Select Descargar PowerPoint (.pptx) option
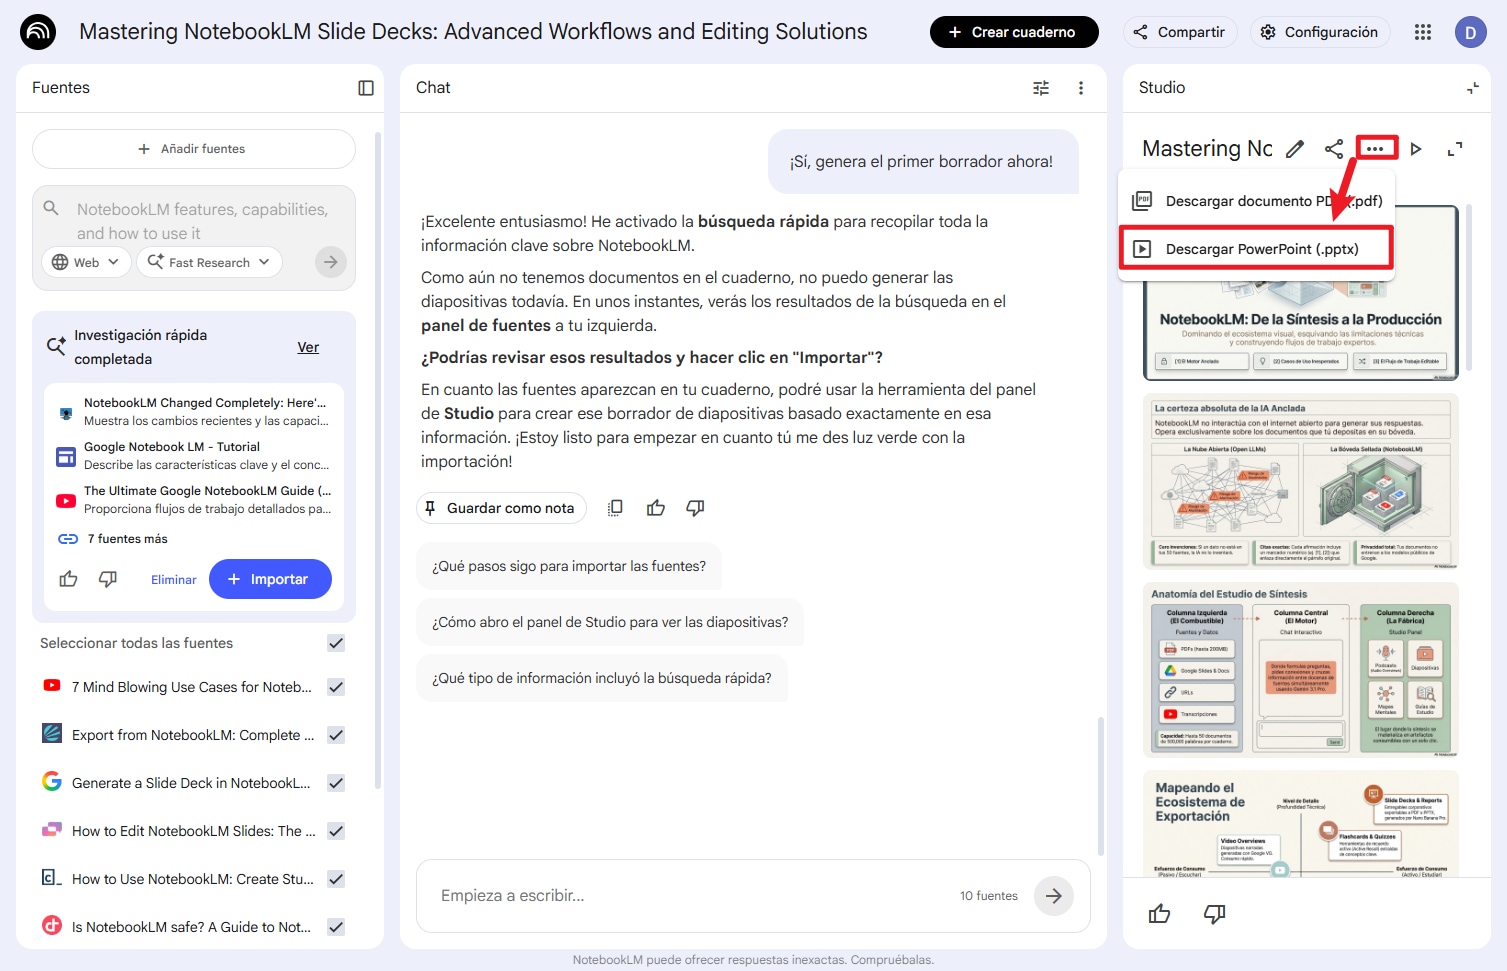Image resolution: width=1507 pixels, height=971 pixels. coord(1256,249)
